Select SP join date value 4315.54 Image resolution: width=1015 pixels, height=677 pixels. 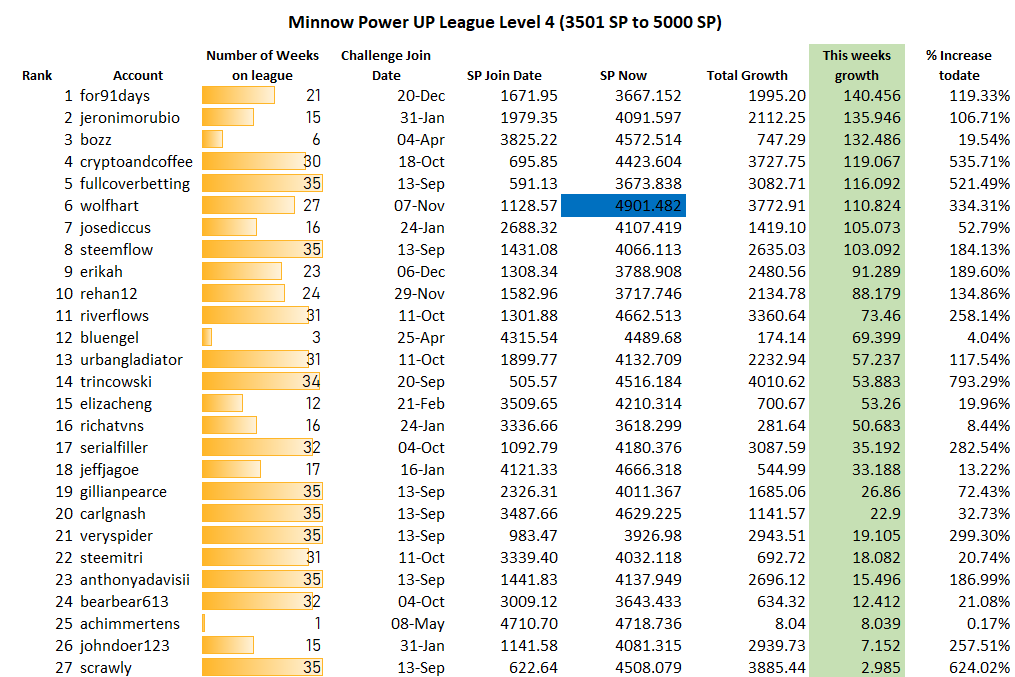click(x=528, y=338)
